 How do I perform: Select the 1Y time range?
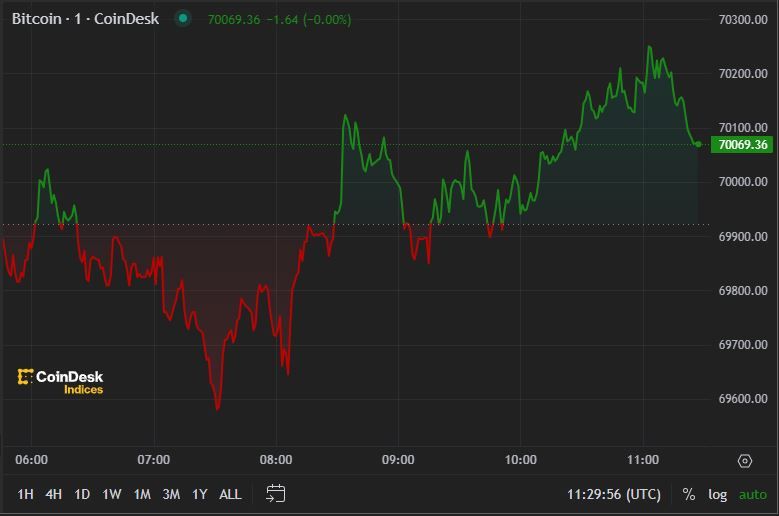pos(200,494)
